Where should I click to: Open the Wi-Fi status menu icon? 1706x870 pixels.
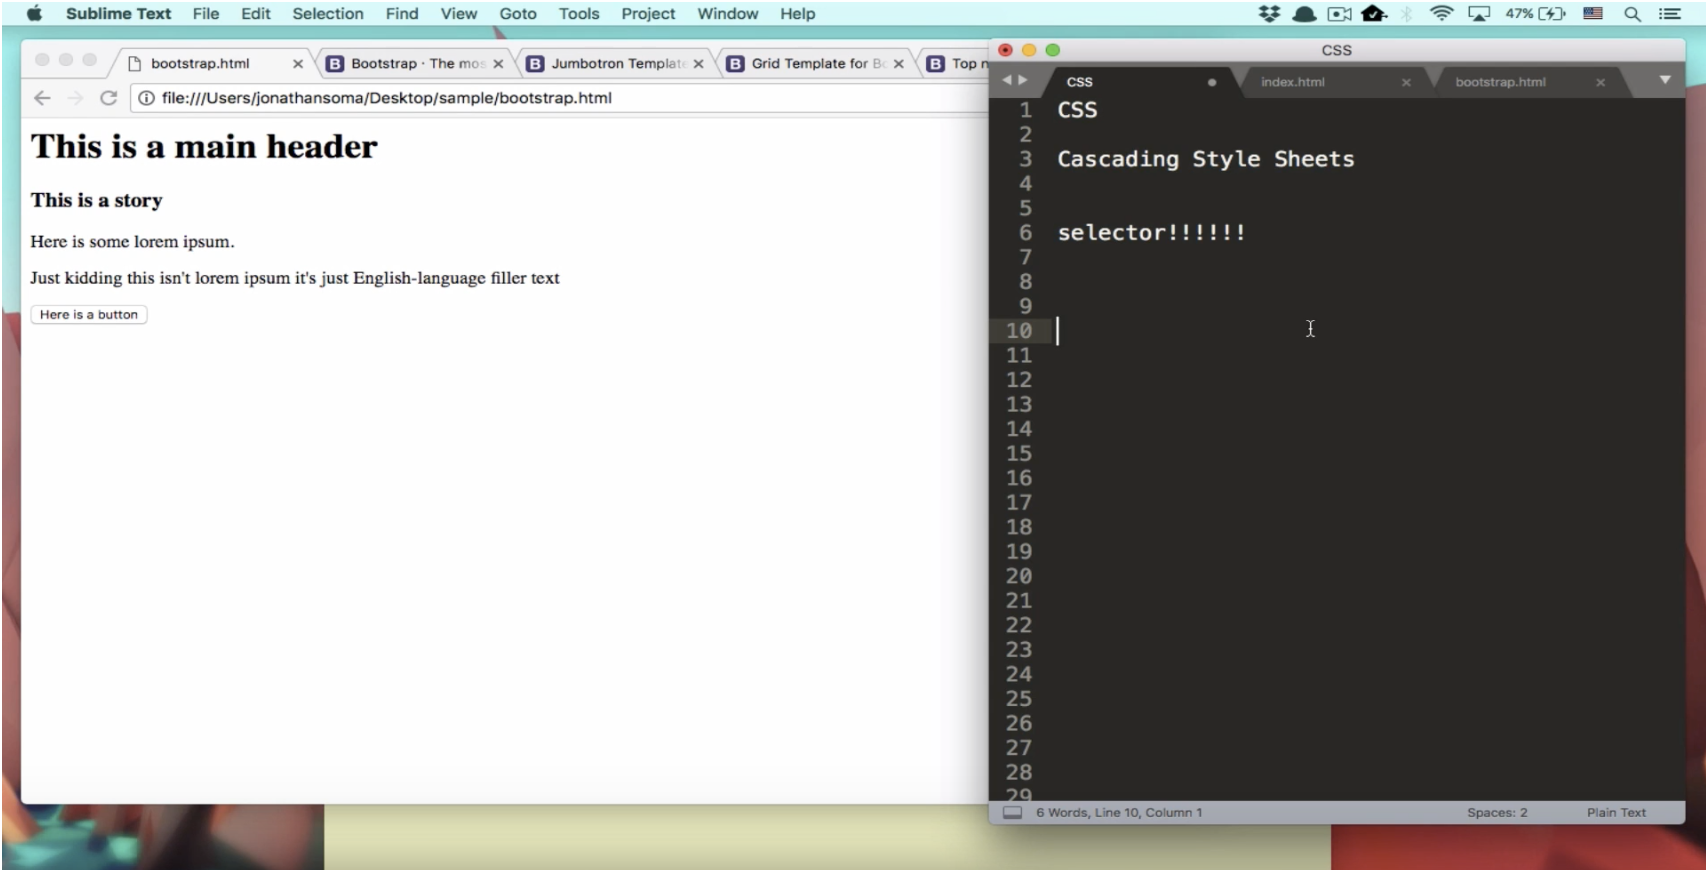click(1441, 14)
